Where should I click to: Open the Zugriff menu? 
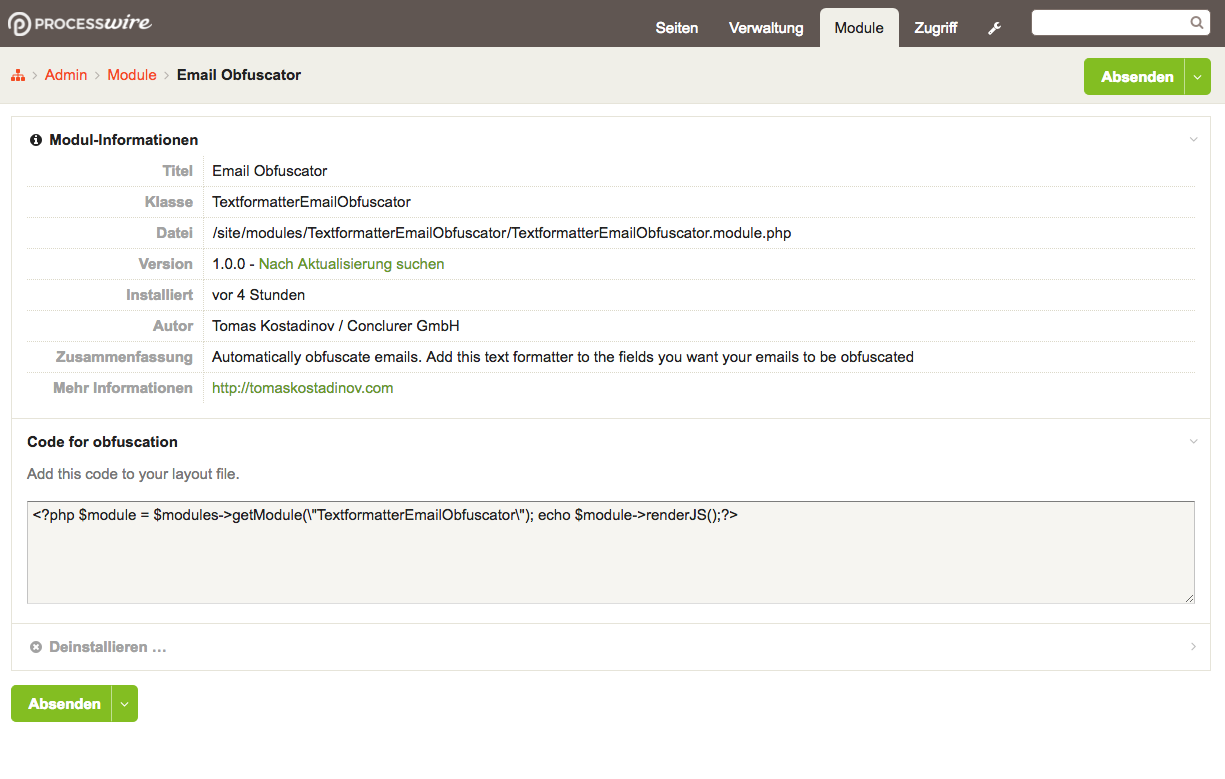tap(936, 28)
